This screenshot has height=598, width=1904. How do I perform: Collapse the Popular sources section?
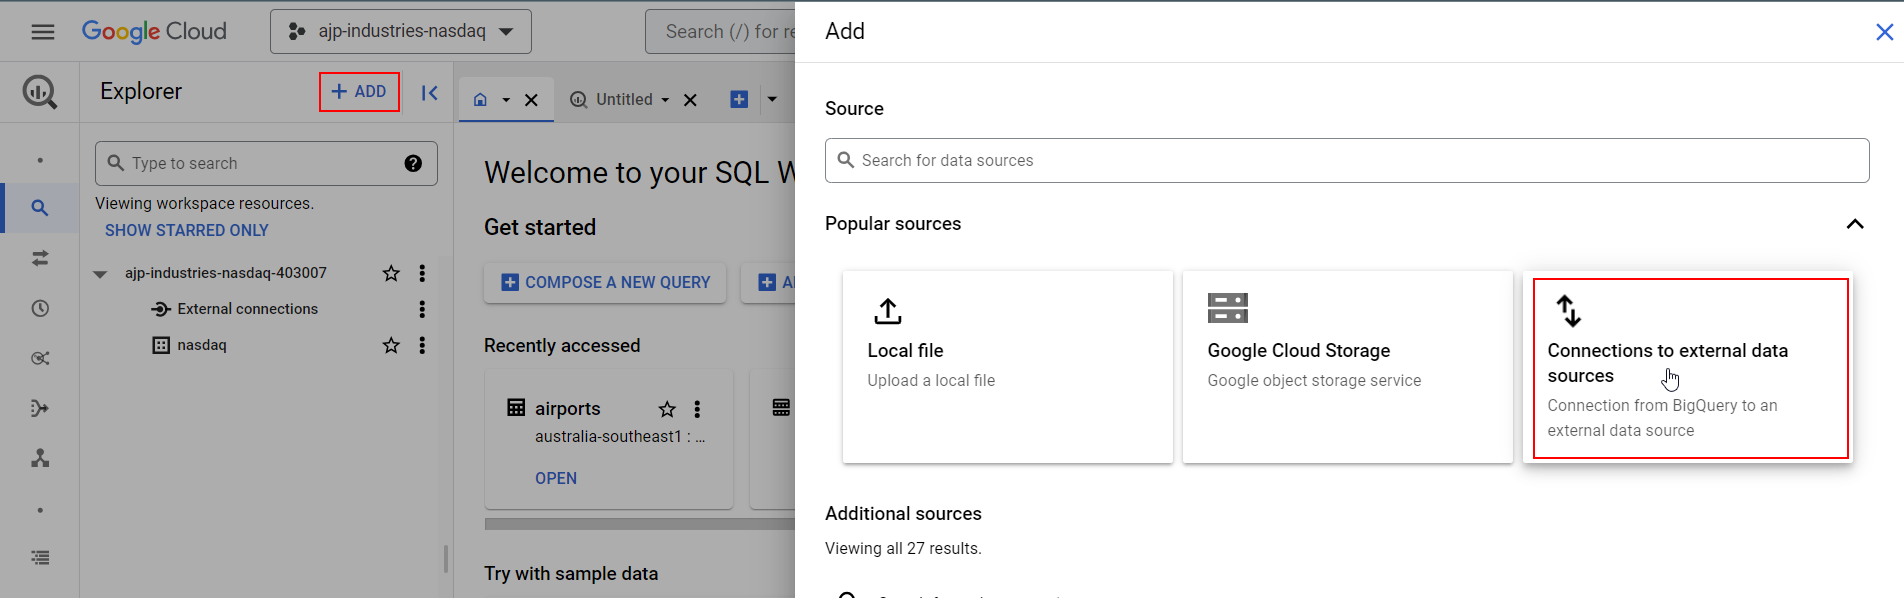pos(1855,224)
